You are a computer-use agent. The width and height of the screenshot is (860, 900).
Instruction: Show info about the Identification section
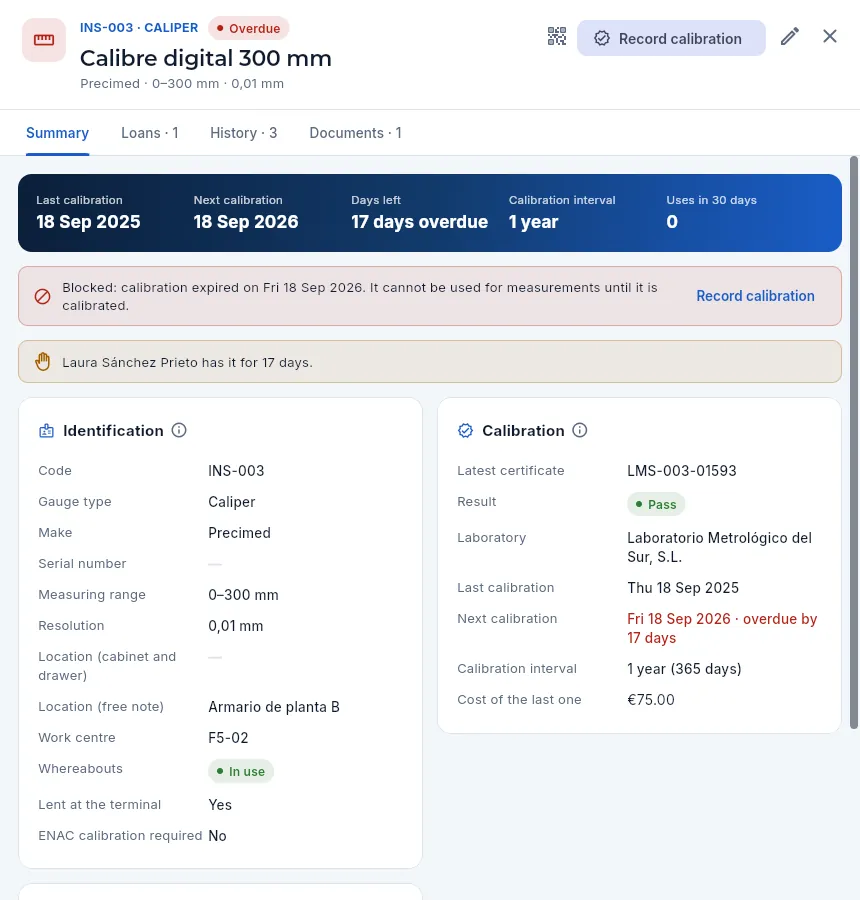(179, 430)
